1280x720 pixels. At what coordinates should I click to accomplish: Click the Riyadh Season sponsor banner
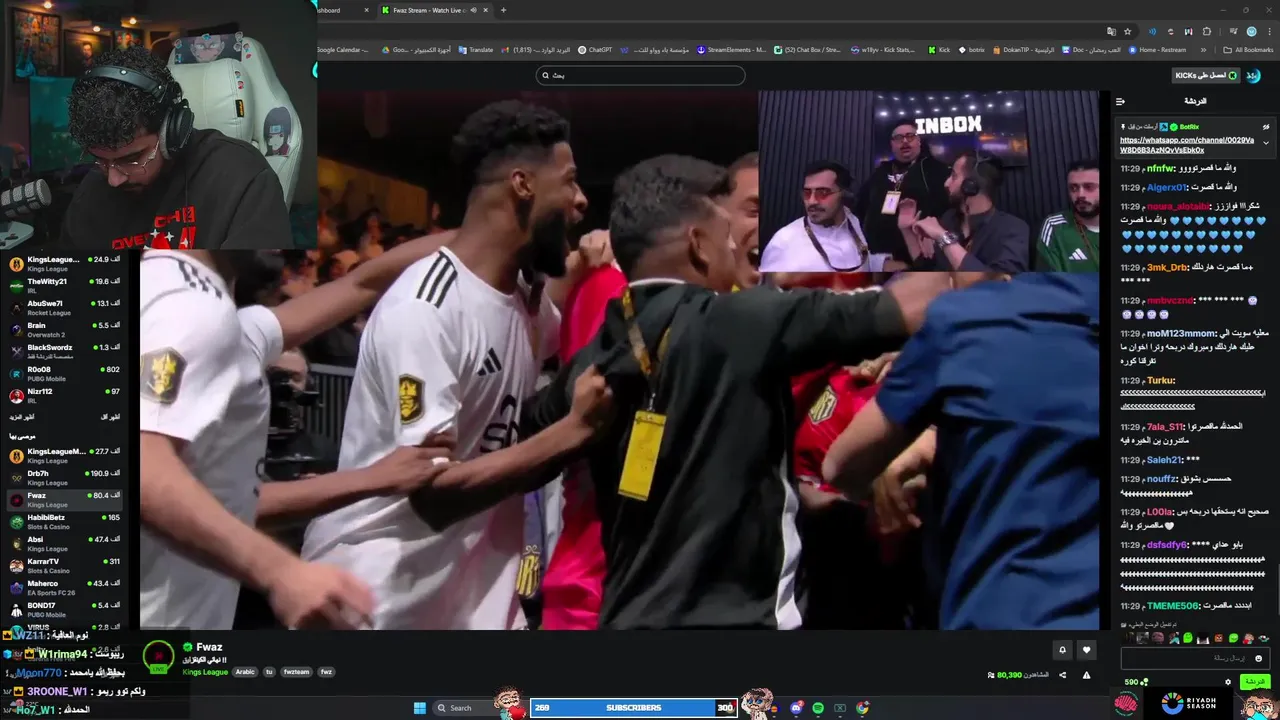click(1187, 704)
